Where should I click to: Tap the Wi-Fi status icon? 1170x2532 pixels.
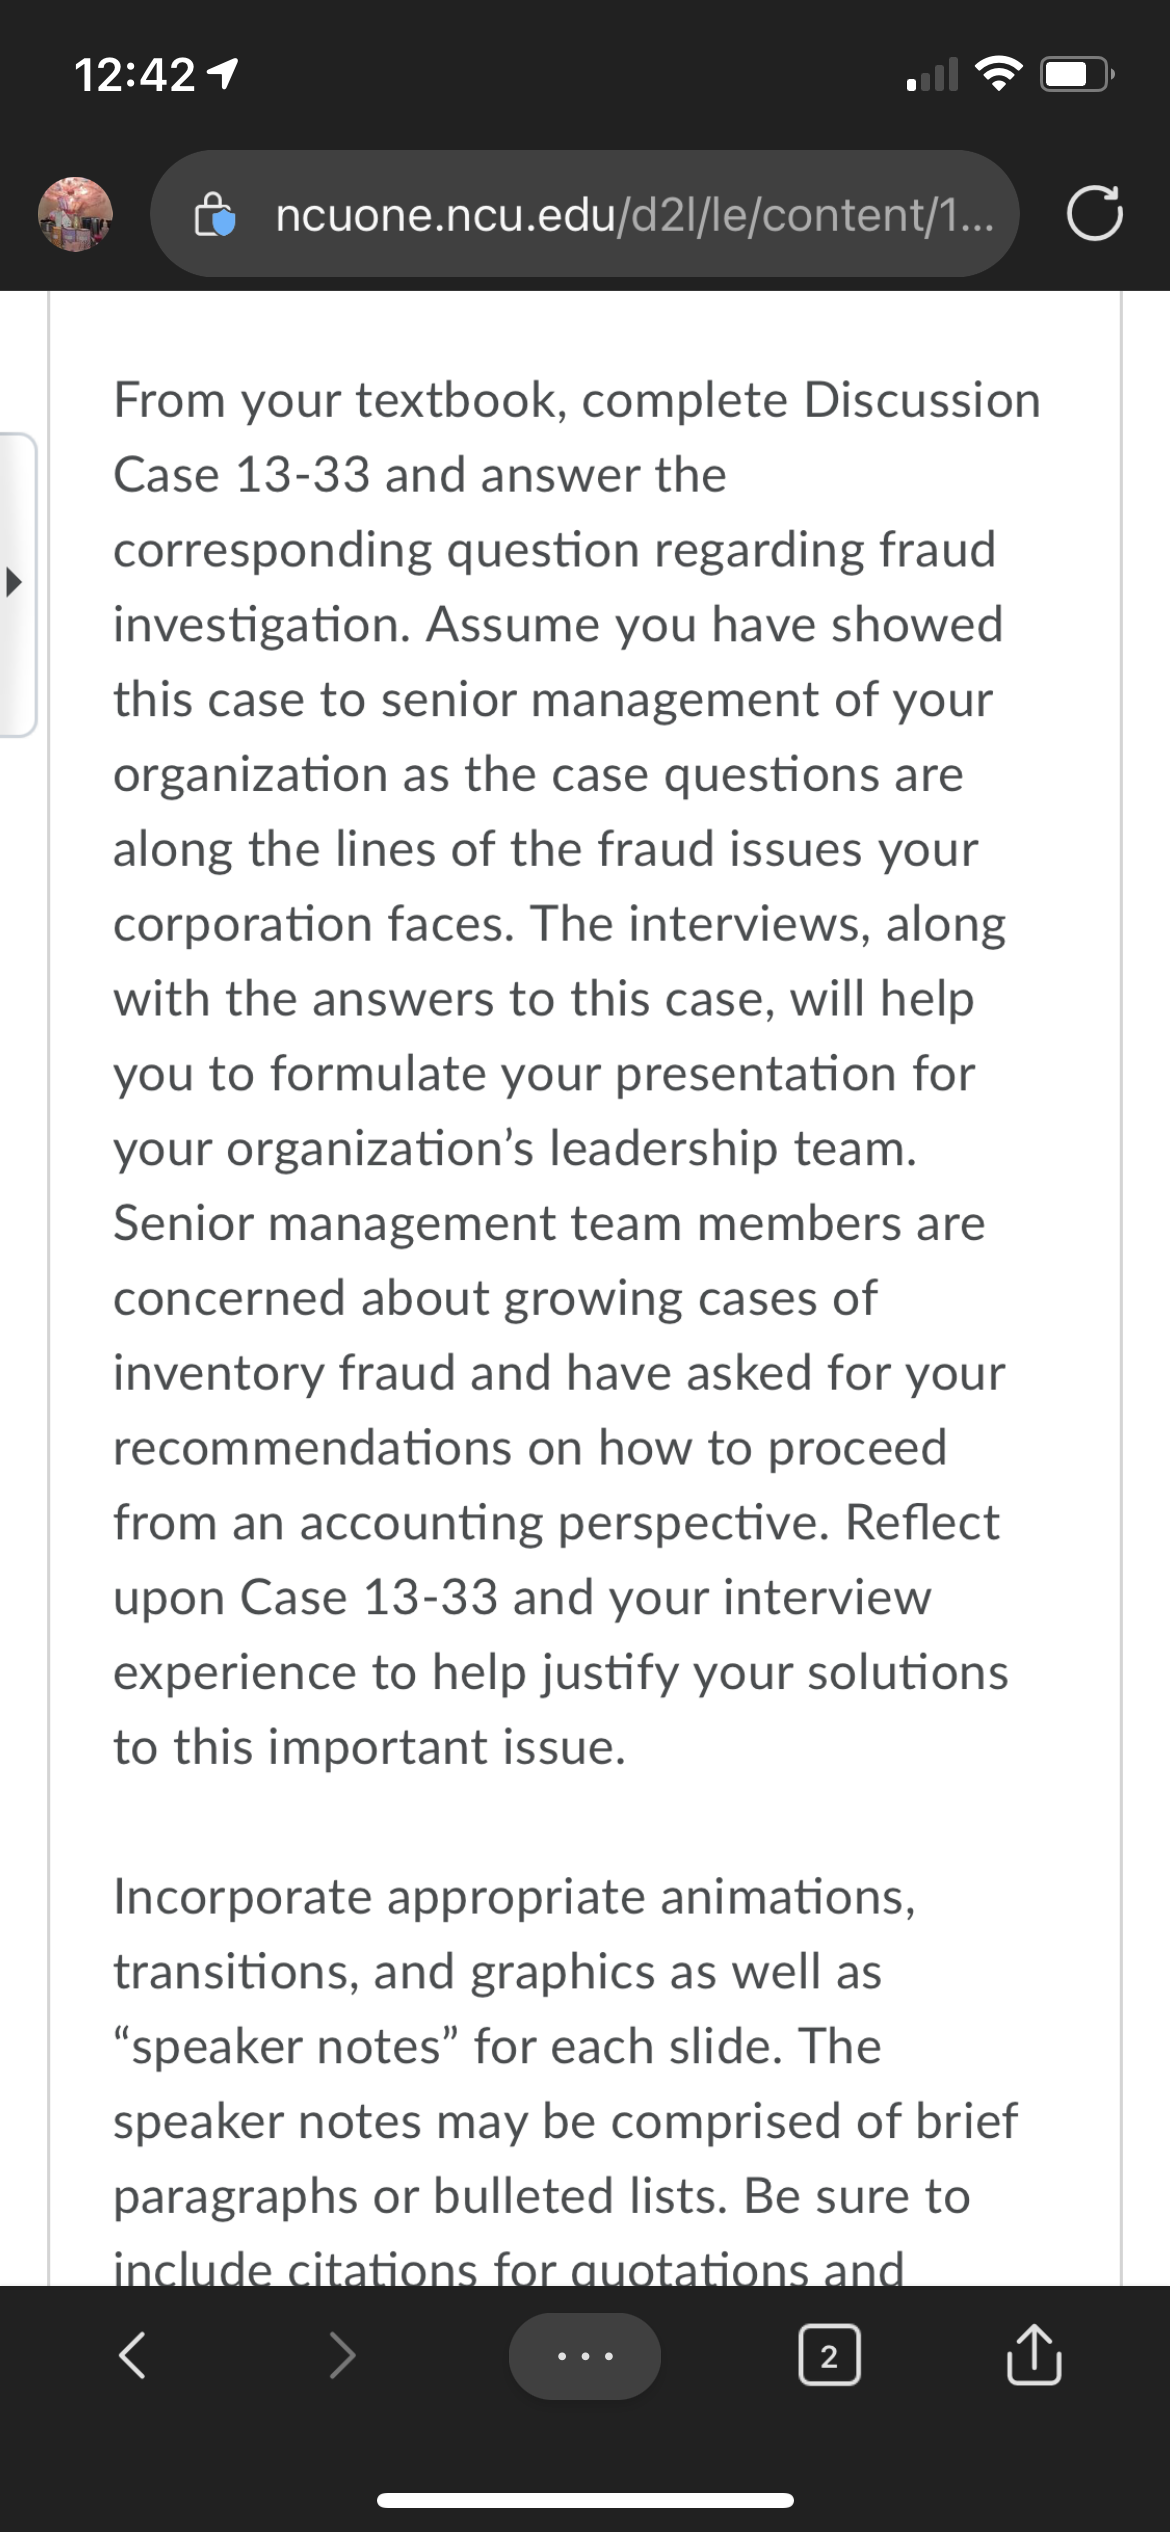click(992, 75)
